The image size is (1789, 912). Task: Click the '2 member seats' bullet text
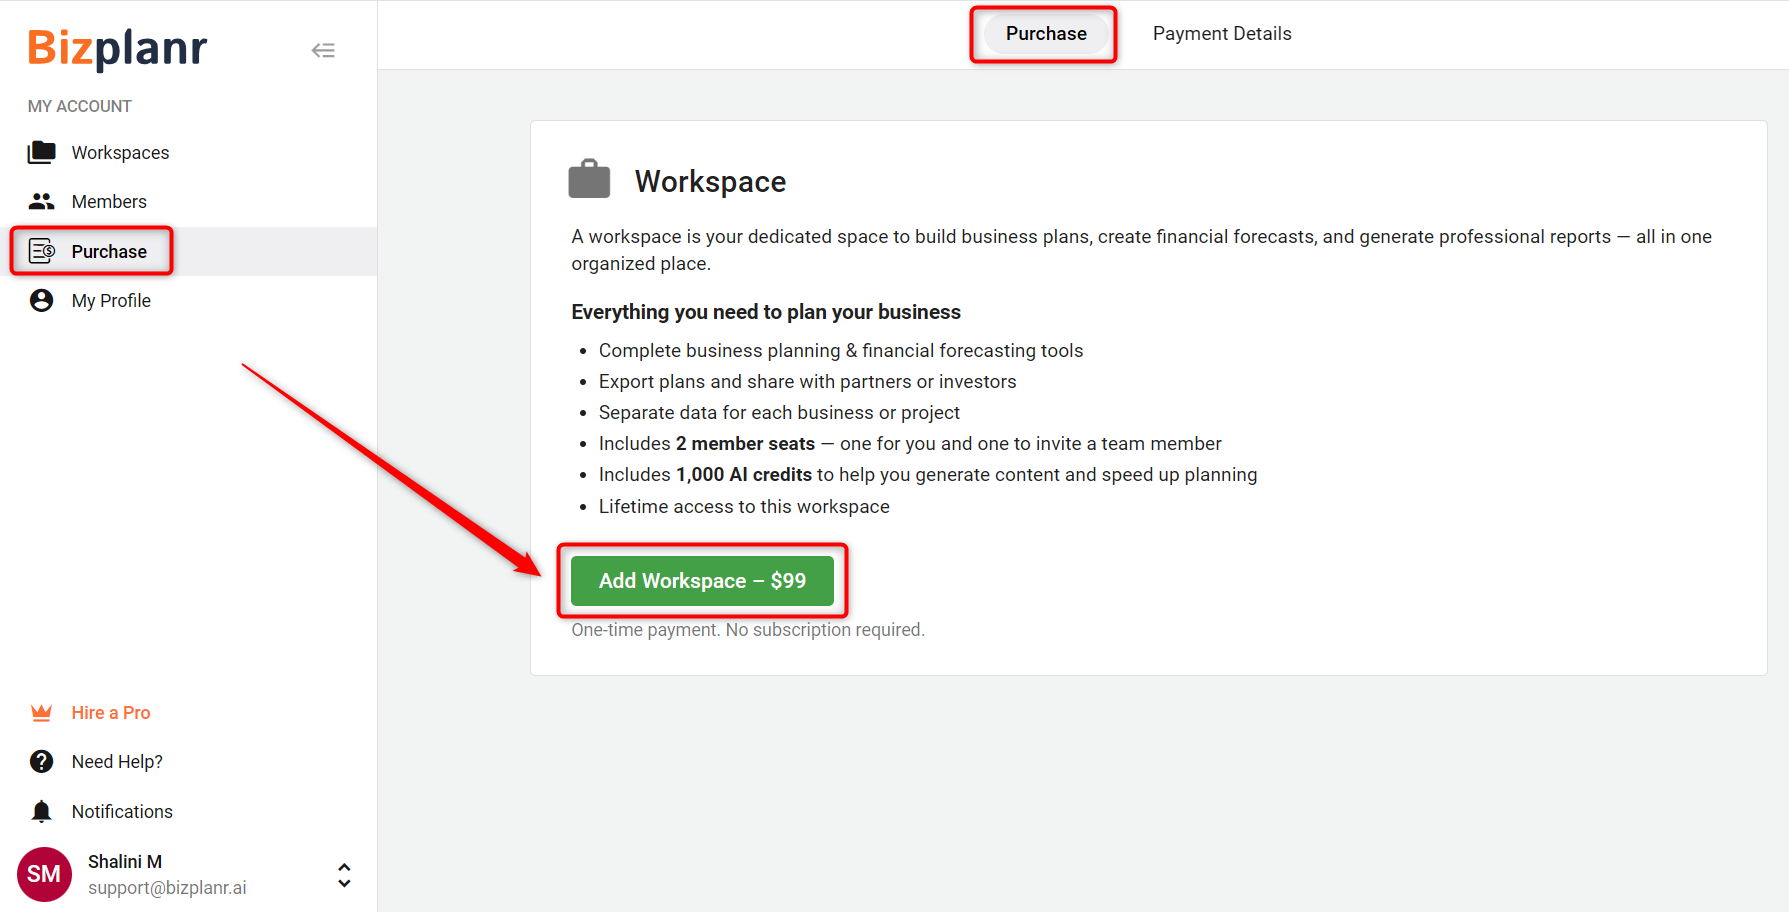tap(910, 444)
